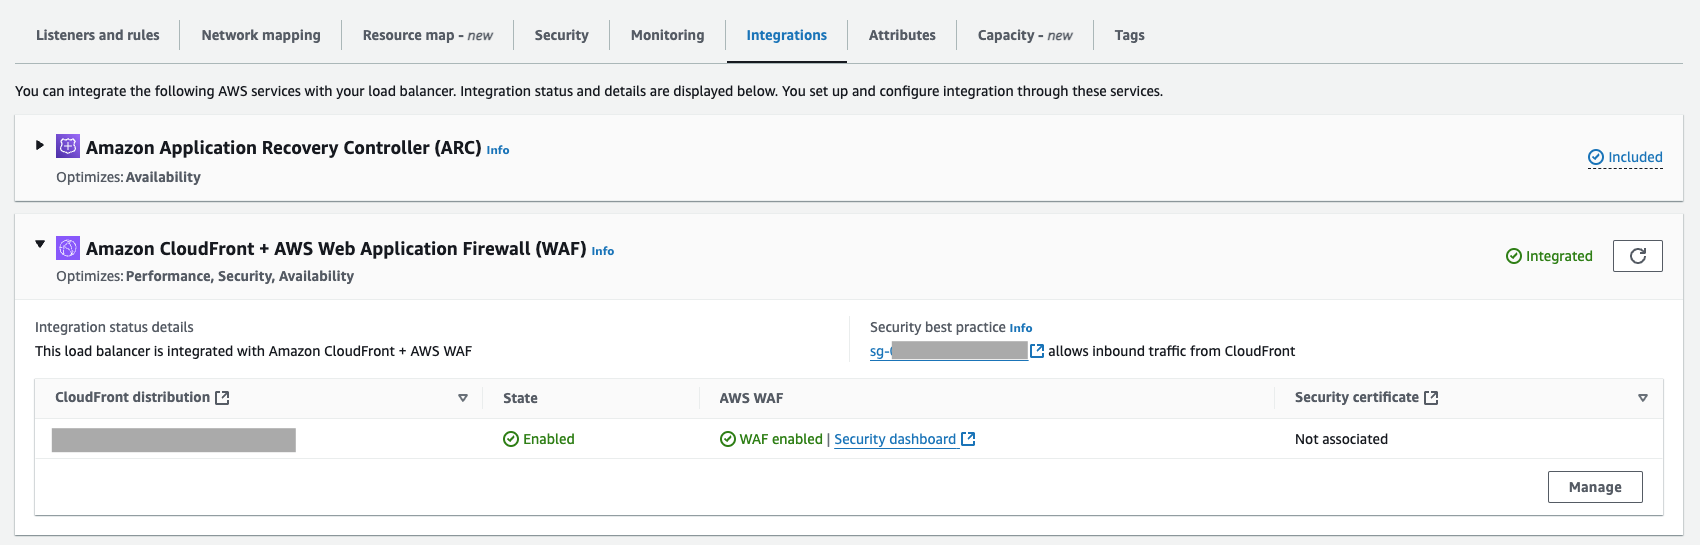Switch to the Listeners and rules tab
Image resolution: width=1700 pixels, height=545 pixels.
(98, 35)
